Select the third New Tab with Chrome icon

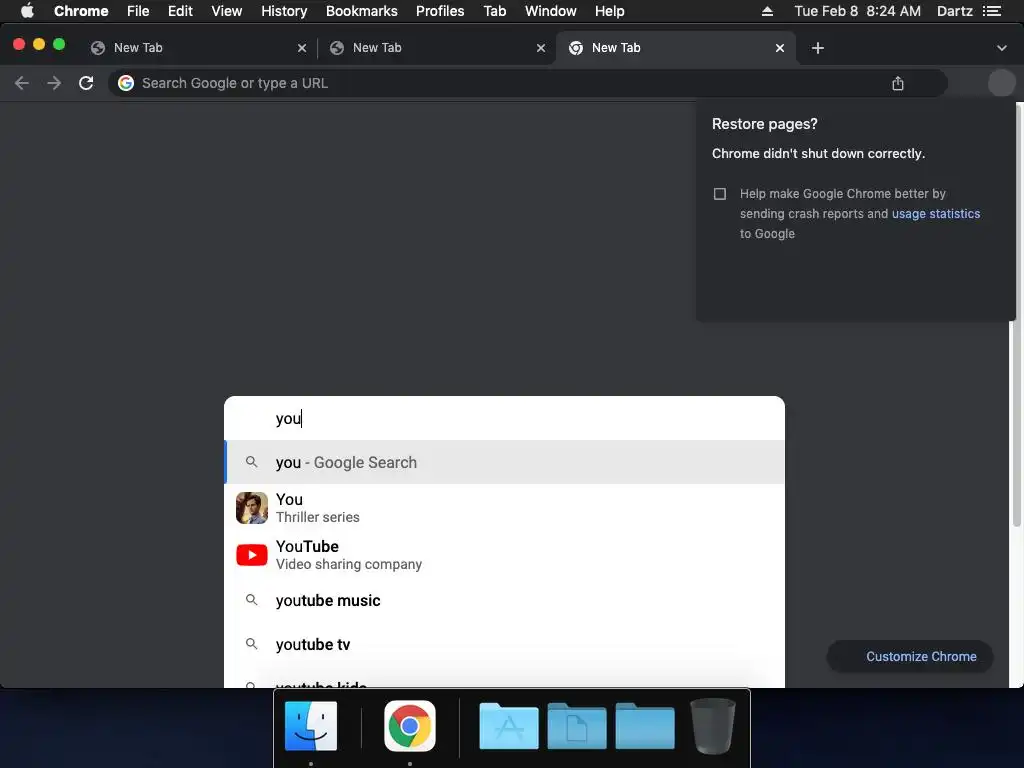click(675, 48)
